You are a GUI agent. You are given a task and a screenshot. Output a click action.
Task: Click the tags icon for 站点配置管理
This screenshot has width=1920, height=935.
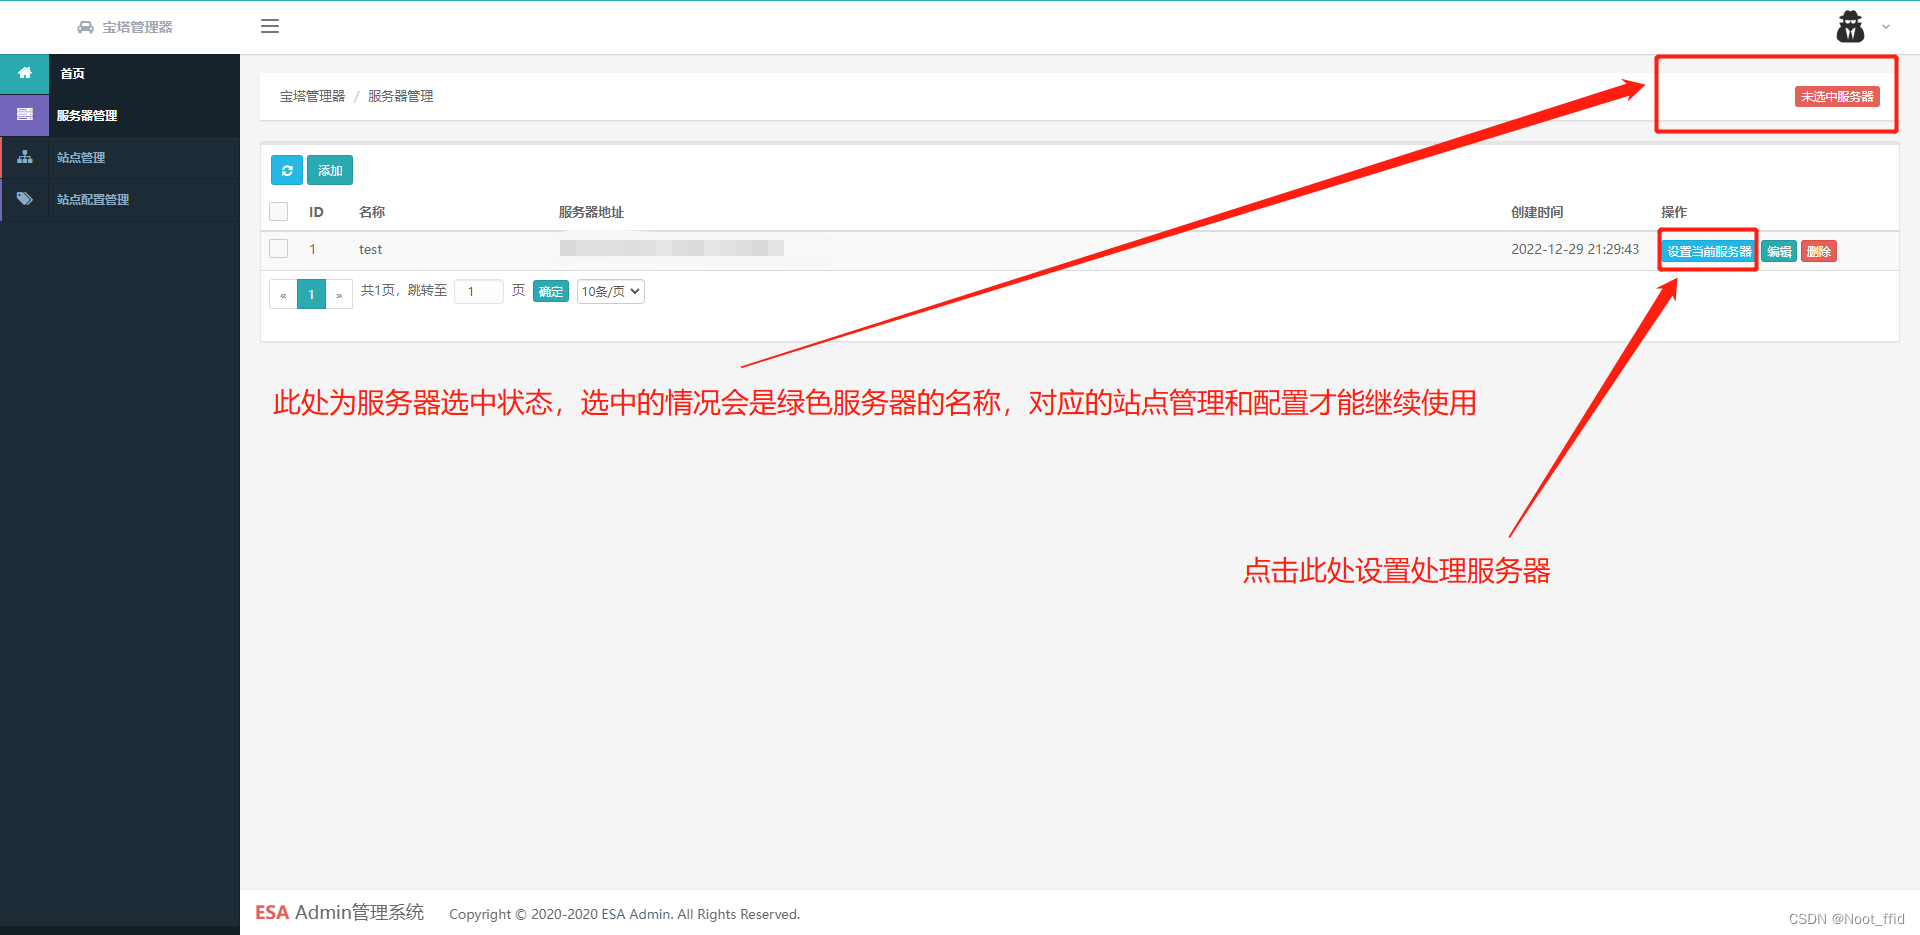click(25, 199)
